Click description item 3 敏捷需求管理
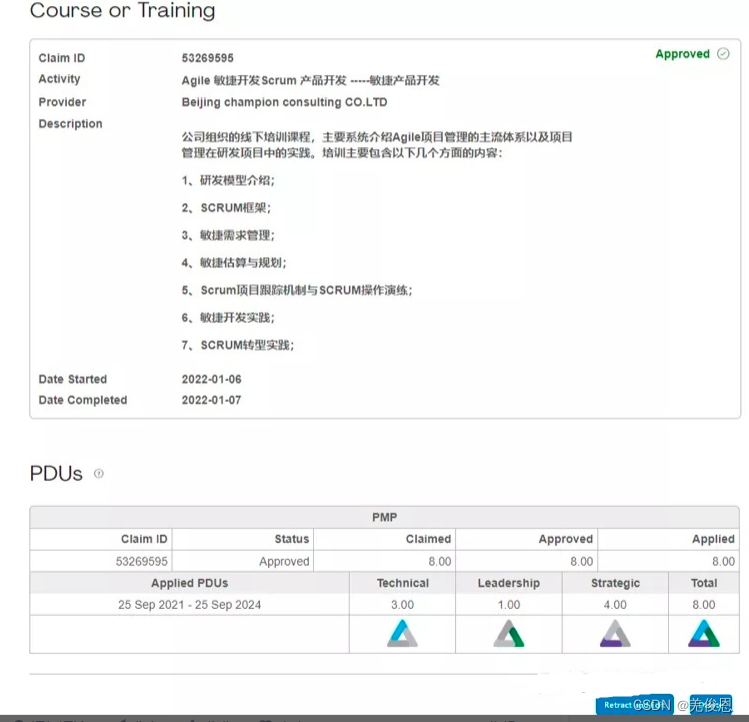The width and height of the screenshot is (749, 722). point(228,235)
